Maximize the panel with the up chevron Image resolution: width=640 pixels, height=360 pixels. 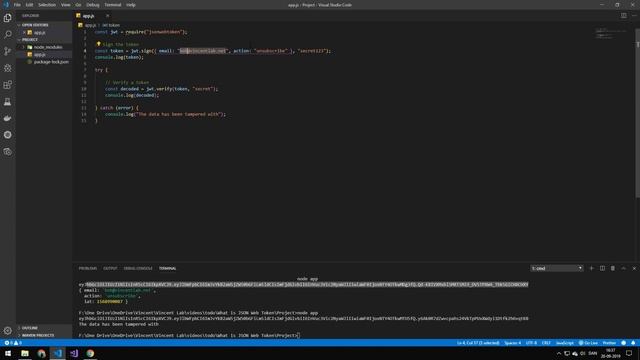point(623,268)
